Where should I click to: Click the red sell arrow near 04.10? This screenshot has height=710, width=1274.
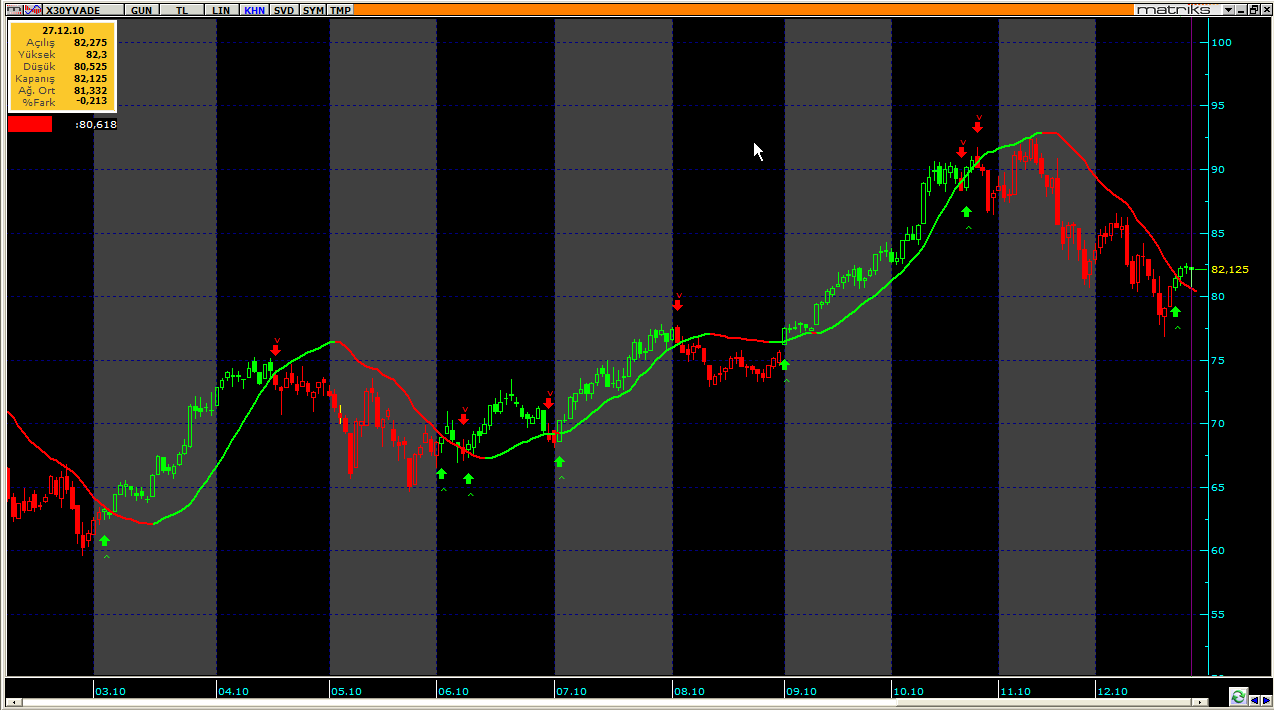pyautogui.click(x=275, y=350)
